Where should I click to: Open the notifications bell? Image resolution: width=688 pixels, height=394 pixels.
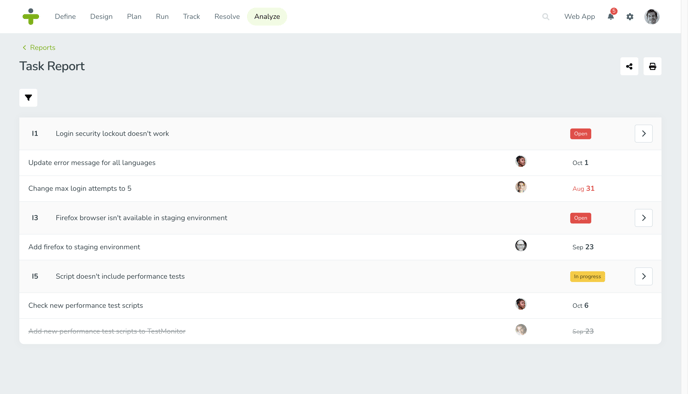(x=611, y=16)
